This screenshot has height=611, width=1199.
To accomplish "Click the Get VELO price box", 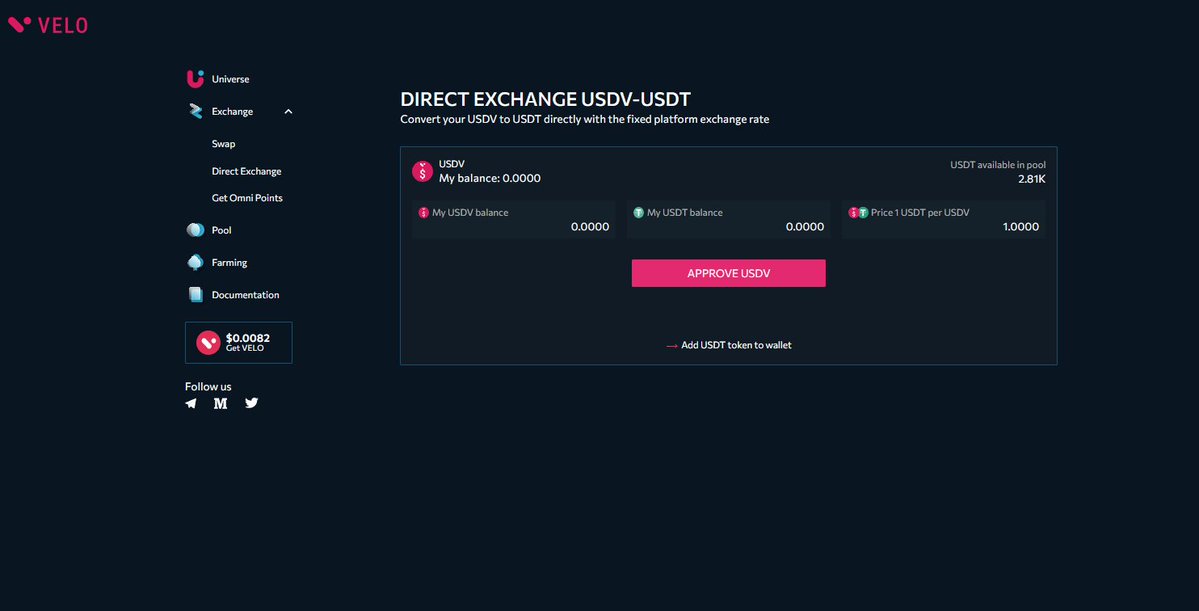I will [239, 343].
